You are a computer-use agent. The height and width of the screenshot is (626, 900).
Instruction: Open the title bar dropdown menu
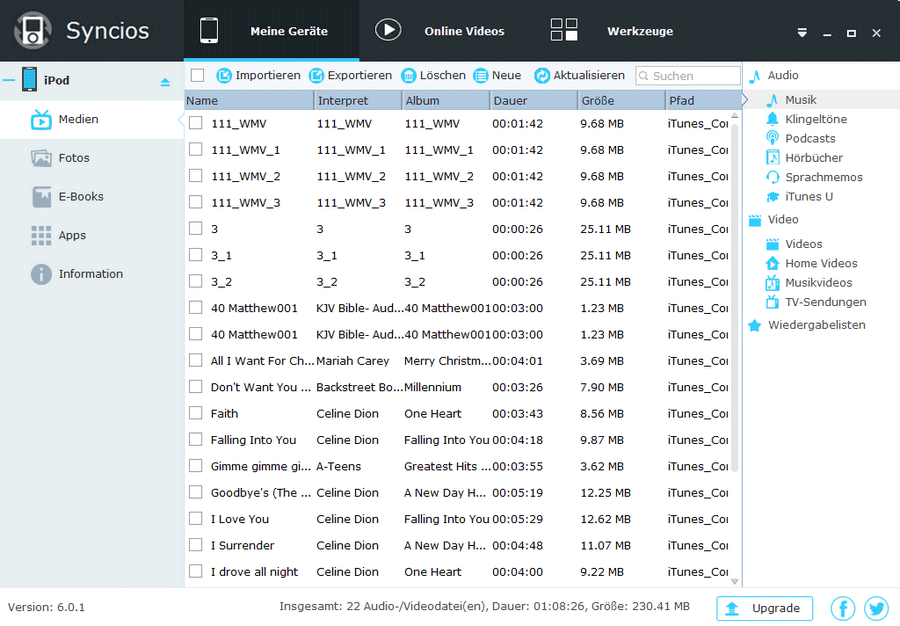click(x=802, y=33)
